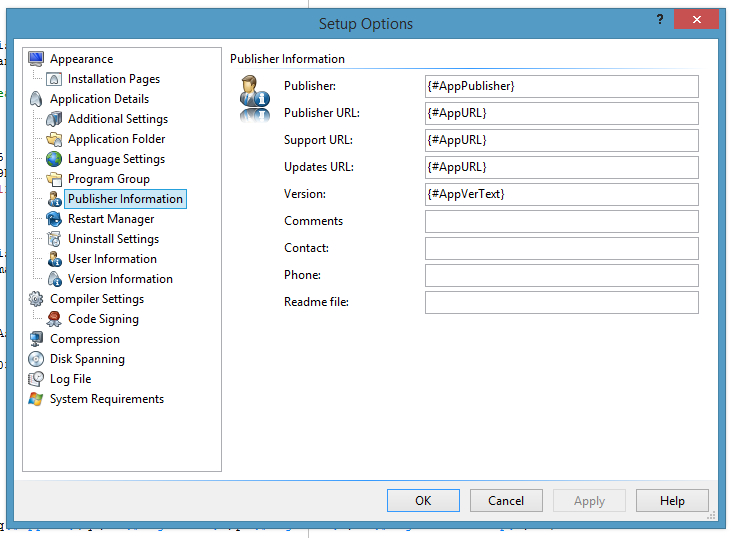Open Help for Setup Options
The image size is (732, 538).
tap(672, 501)
